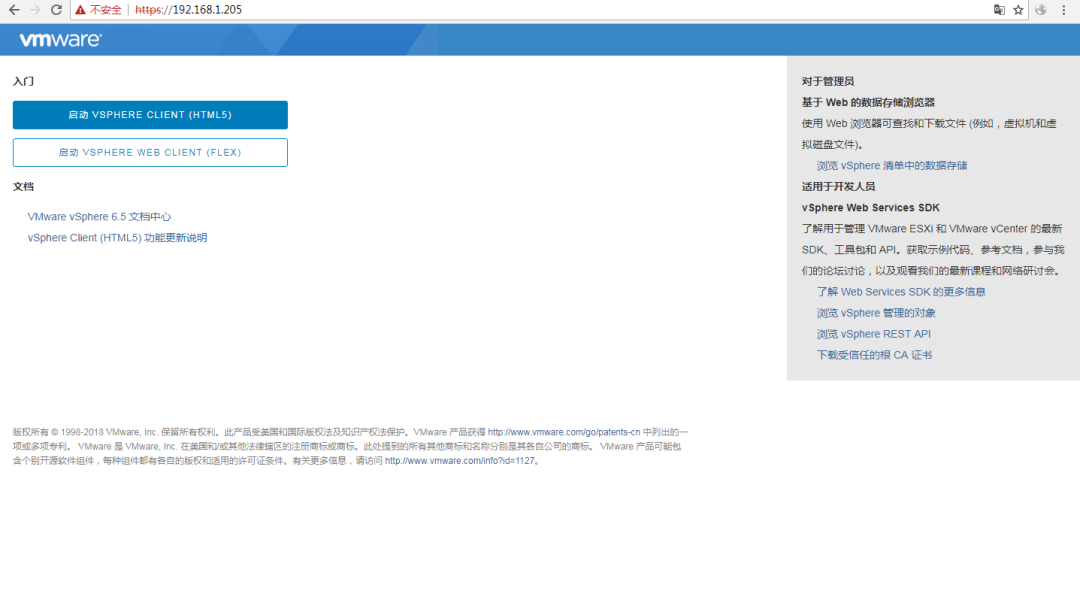Click the 对于管理员 heading
Screen dimensions: 1080x606
(x=828, y=81)
